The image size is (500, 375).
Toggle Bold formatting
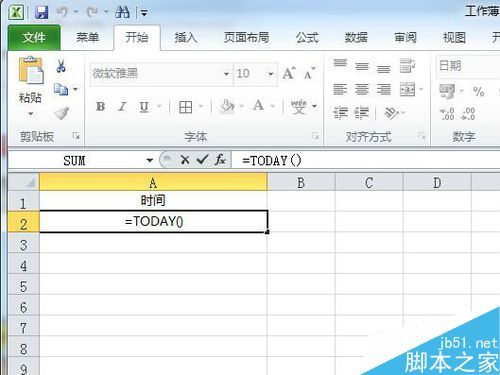(100, 107)
